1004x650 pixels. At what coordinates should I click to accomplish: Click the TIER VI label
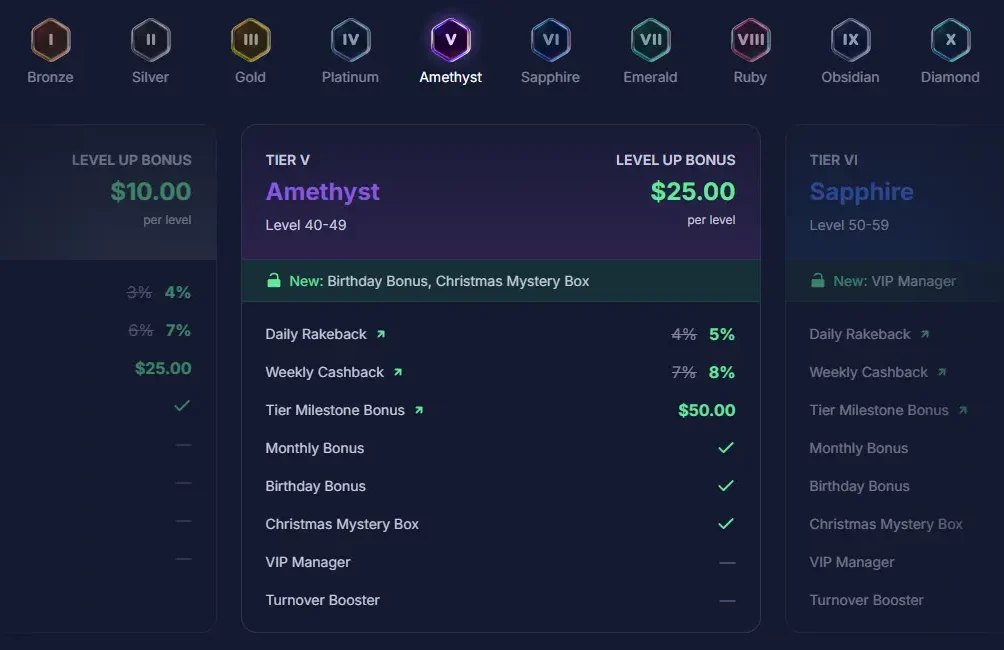[x=833, y=160]
